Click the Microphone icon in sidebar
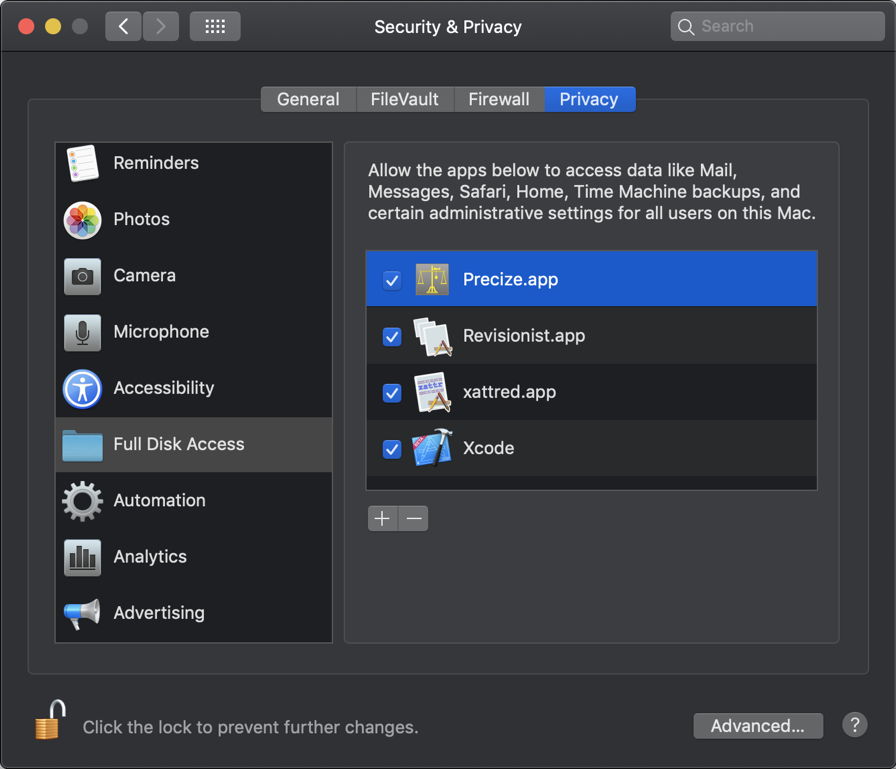 click(x=82, y=332)
